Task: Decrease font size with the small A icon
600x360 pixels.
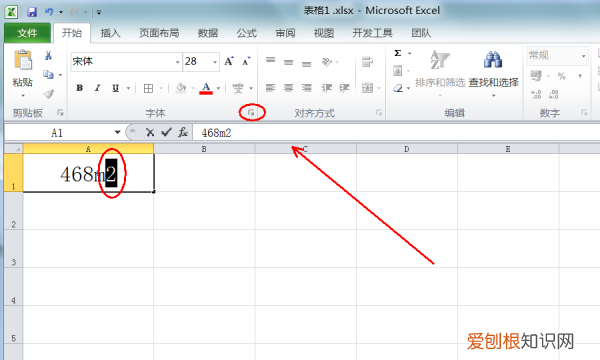Action: point(246,61)
